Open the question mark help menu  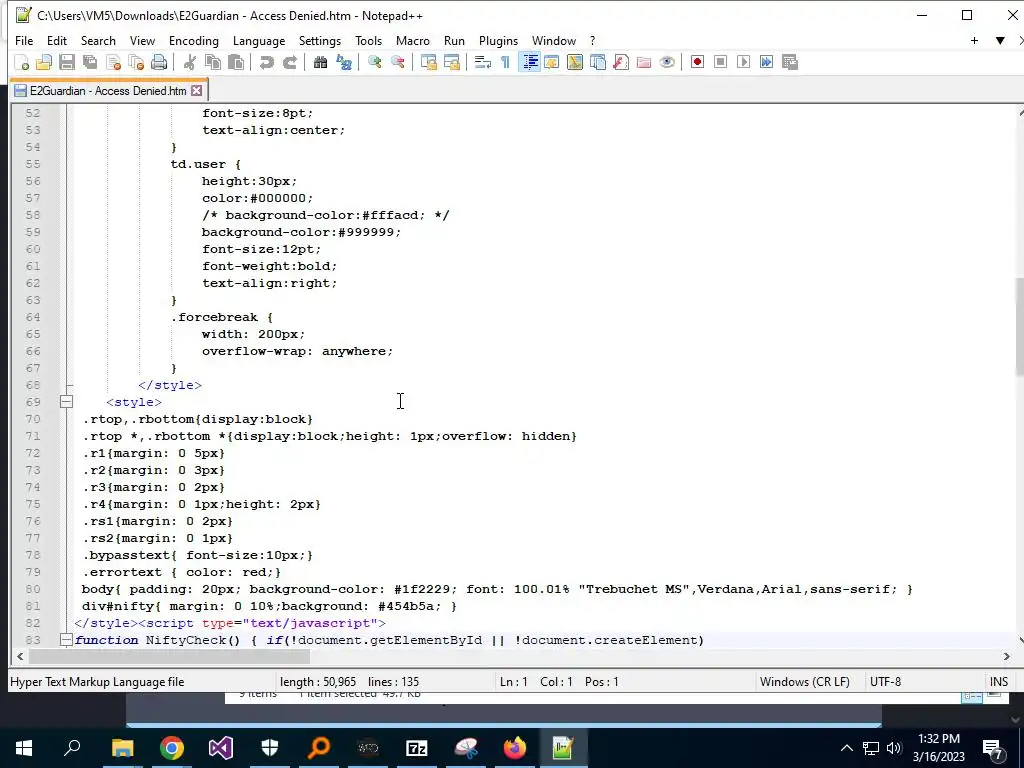tap(592, 40)
